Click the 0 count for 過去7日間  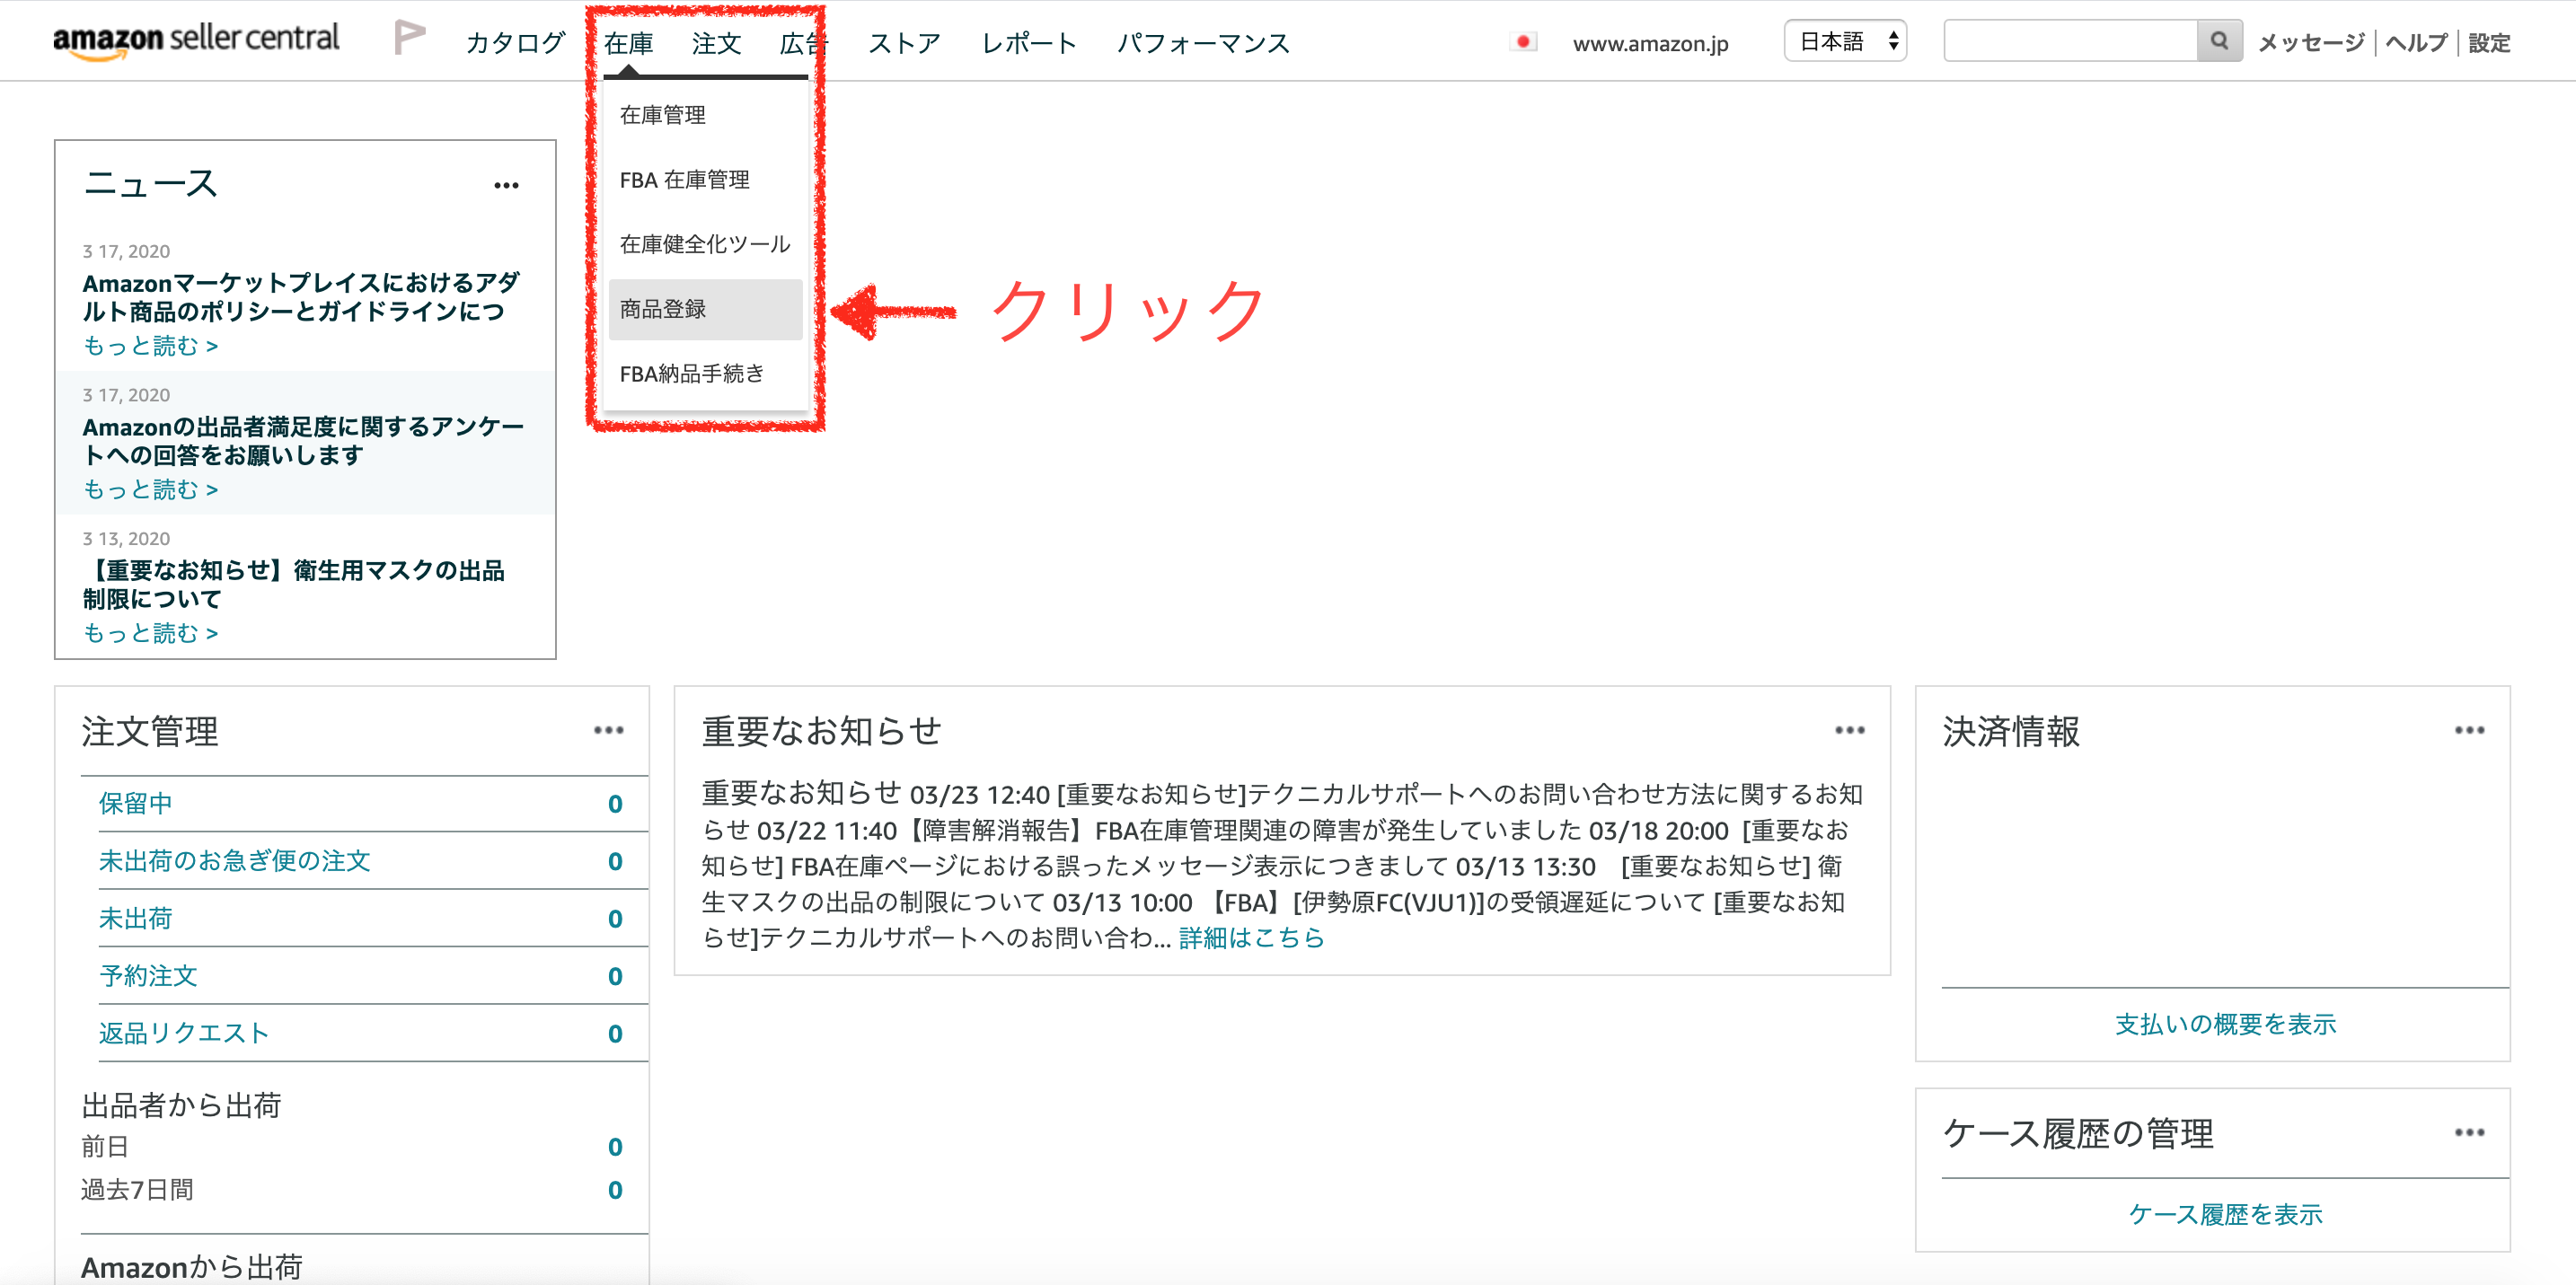615,1190
